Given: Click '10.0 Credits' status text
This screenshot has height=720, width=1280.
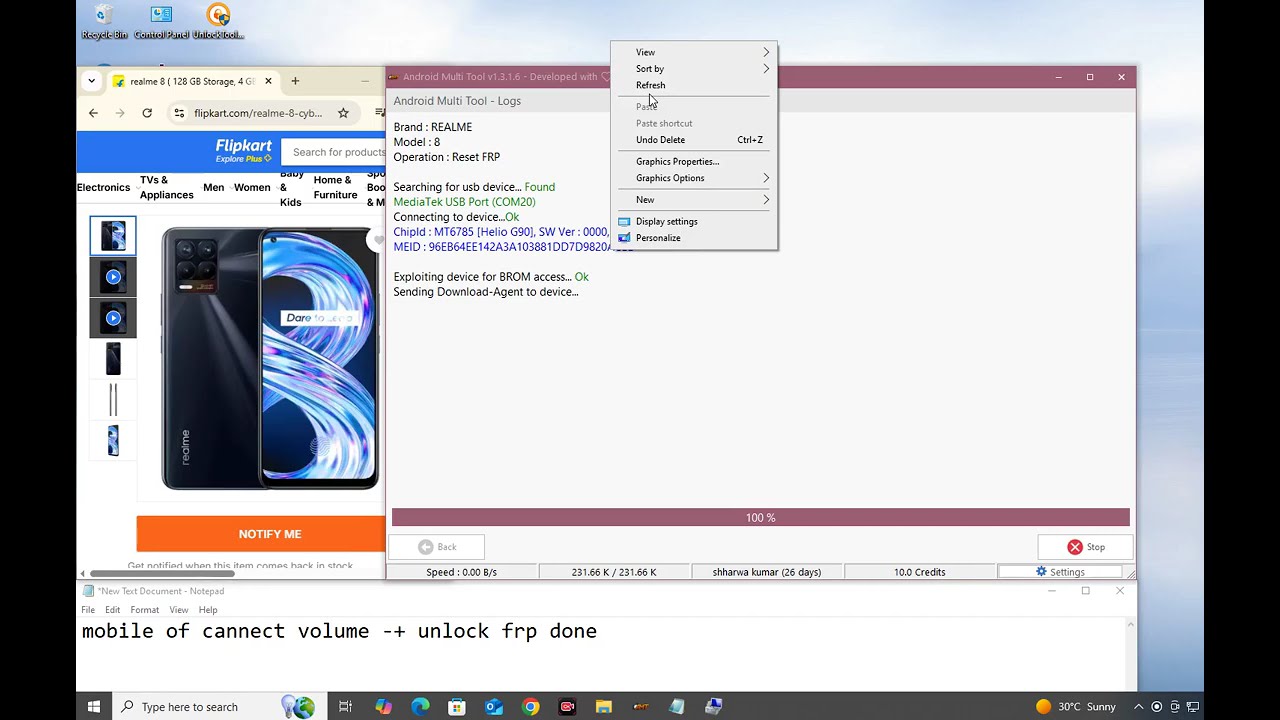Looking at the screenshot, I should coord(919,572).
